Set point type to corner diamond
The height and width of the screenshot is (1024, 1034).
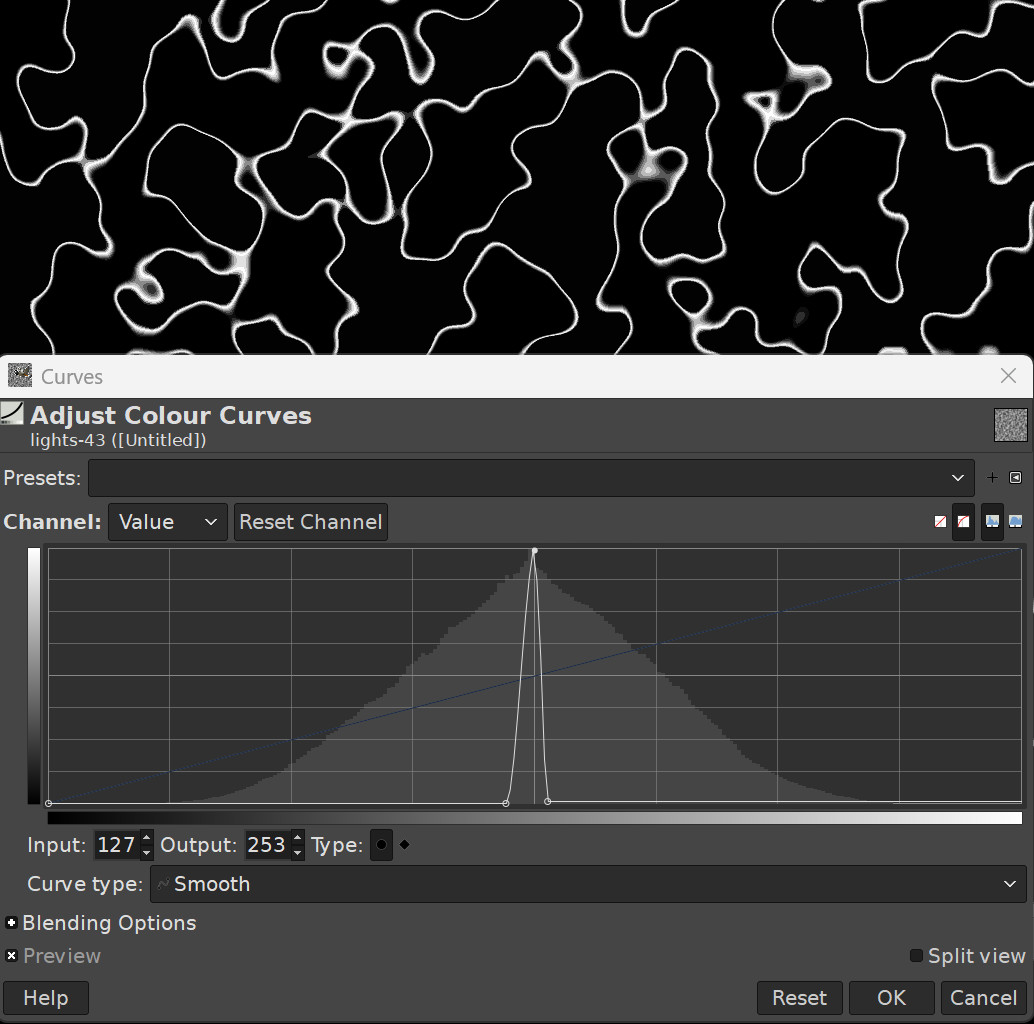point(405,845)
